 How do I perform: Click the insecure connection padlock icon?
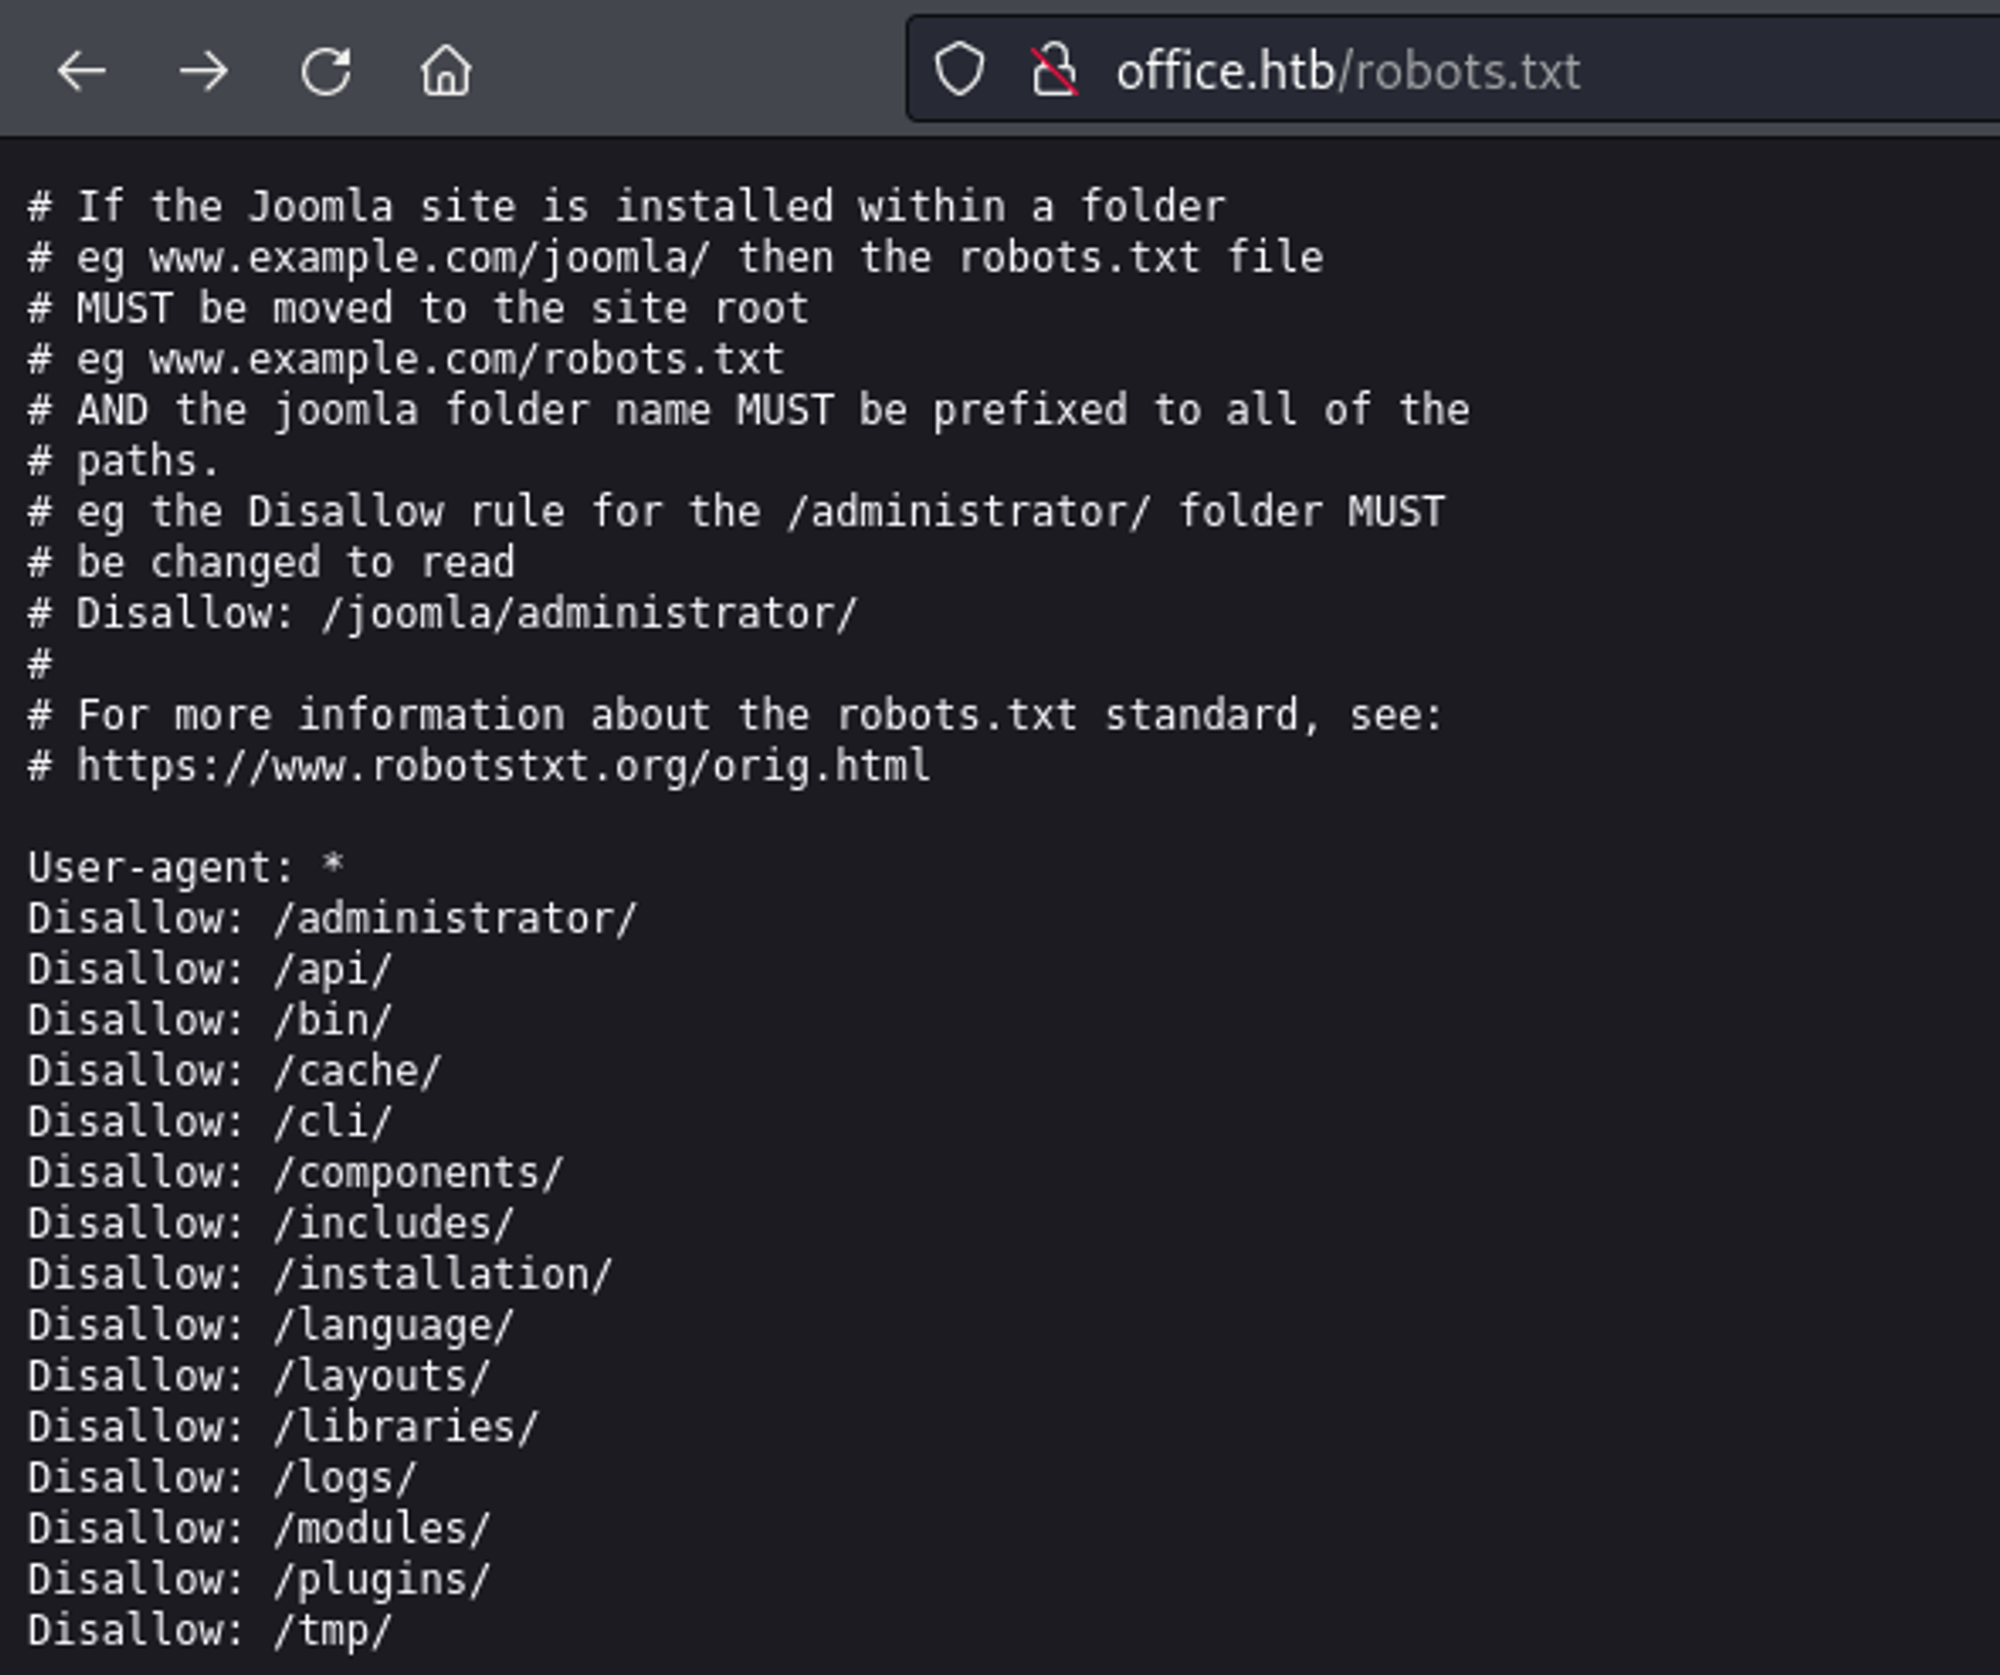pos(1054,70)
